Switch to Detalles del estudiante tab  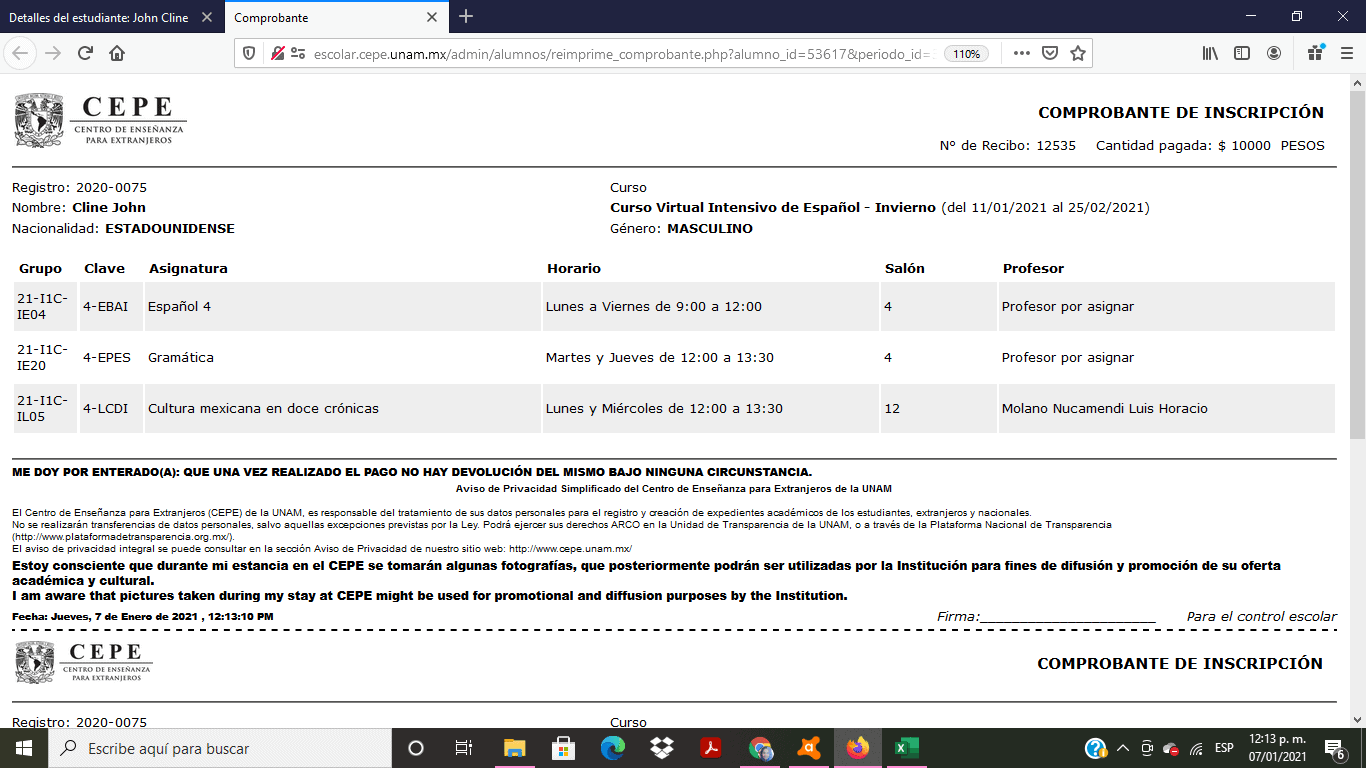click(98, 17)
